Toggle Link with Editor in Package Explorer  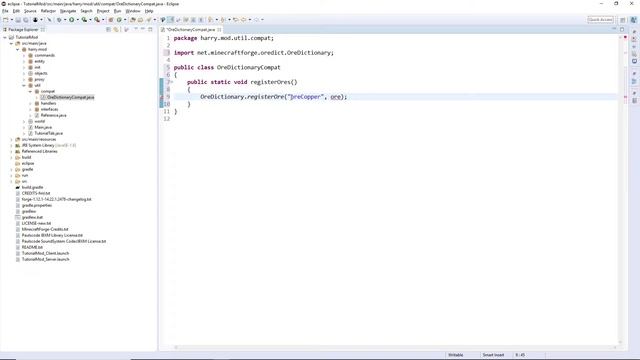click(x=116, y=29)
